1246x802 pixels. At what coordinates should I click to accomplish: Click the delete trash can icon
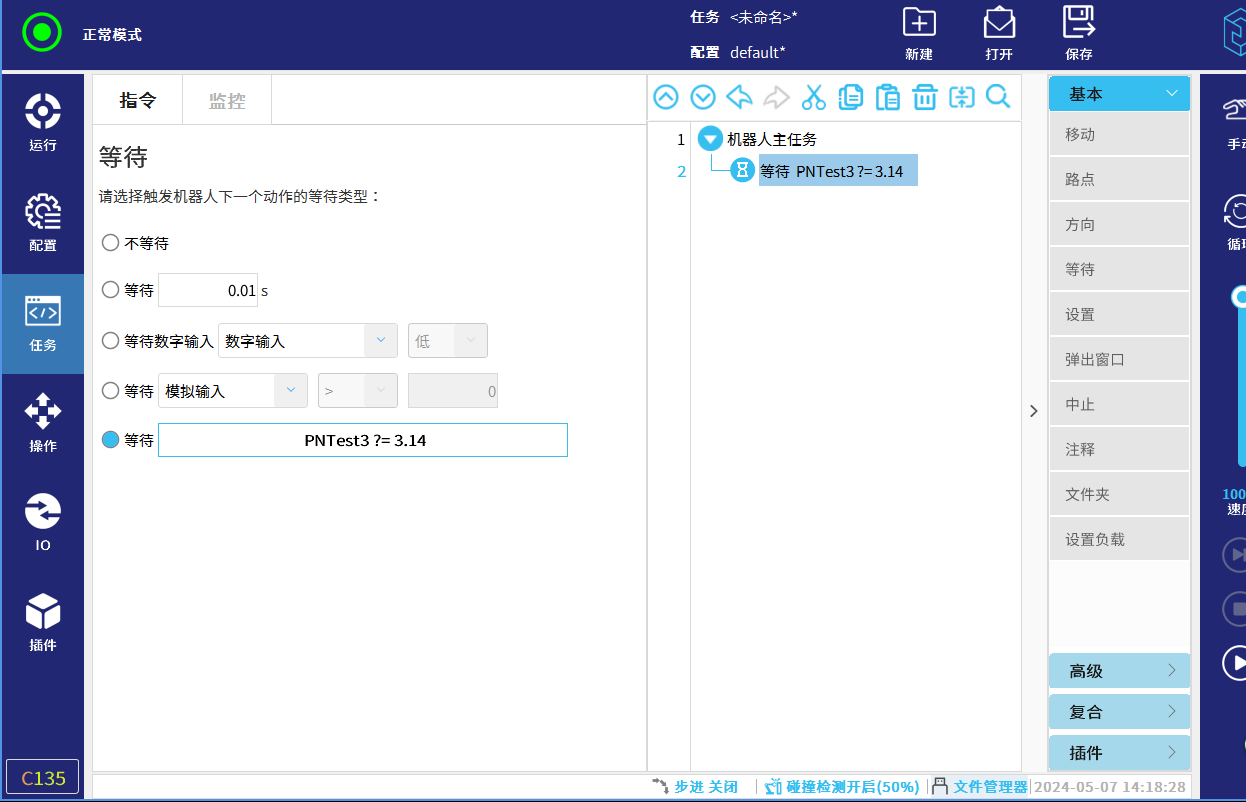pyautogui.click(x=925, y=97)
